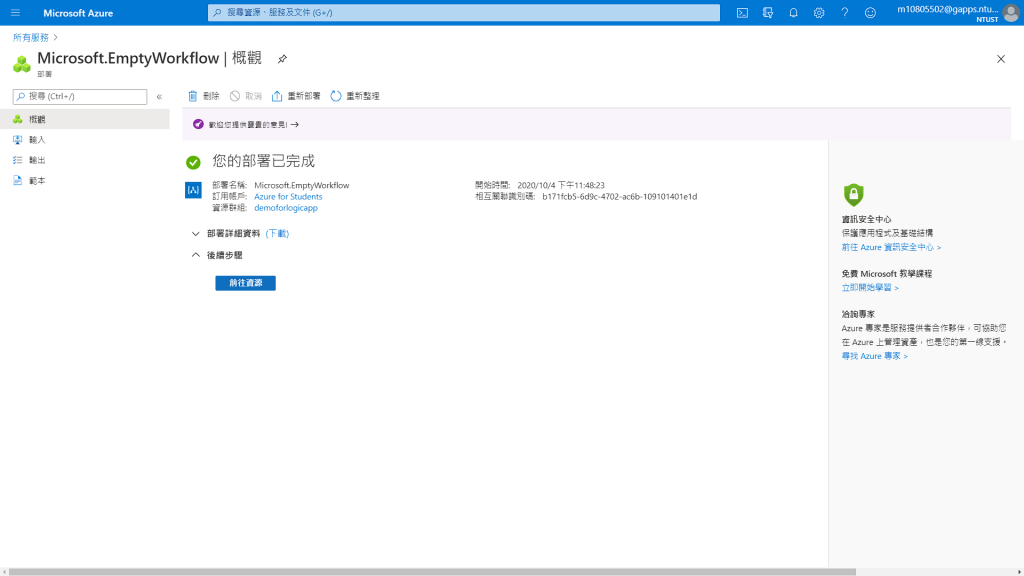Click the green security shield icon
The width and height of the screenshot is (1024, 576).
pos(854,195)
